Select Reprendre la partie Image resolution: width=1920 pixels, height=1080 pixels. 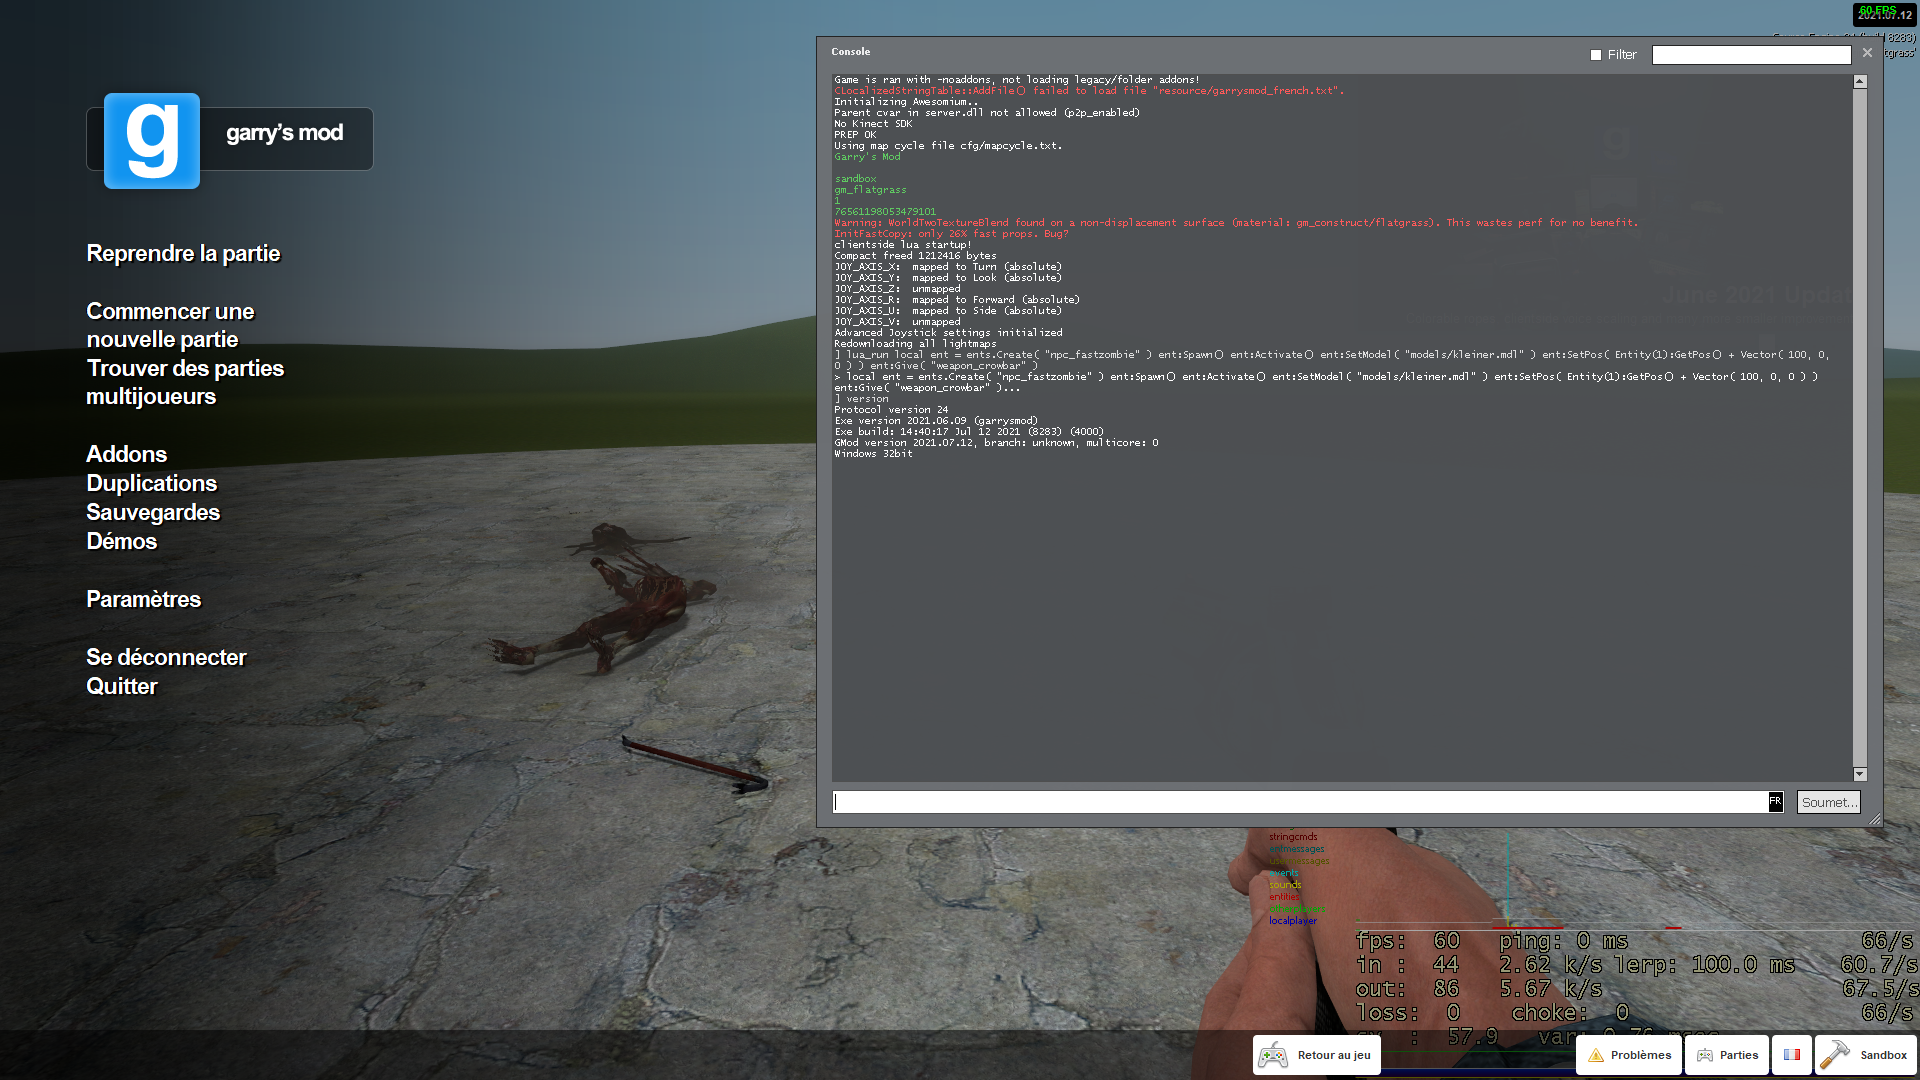tap(183, 254)
